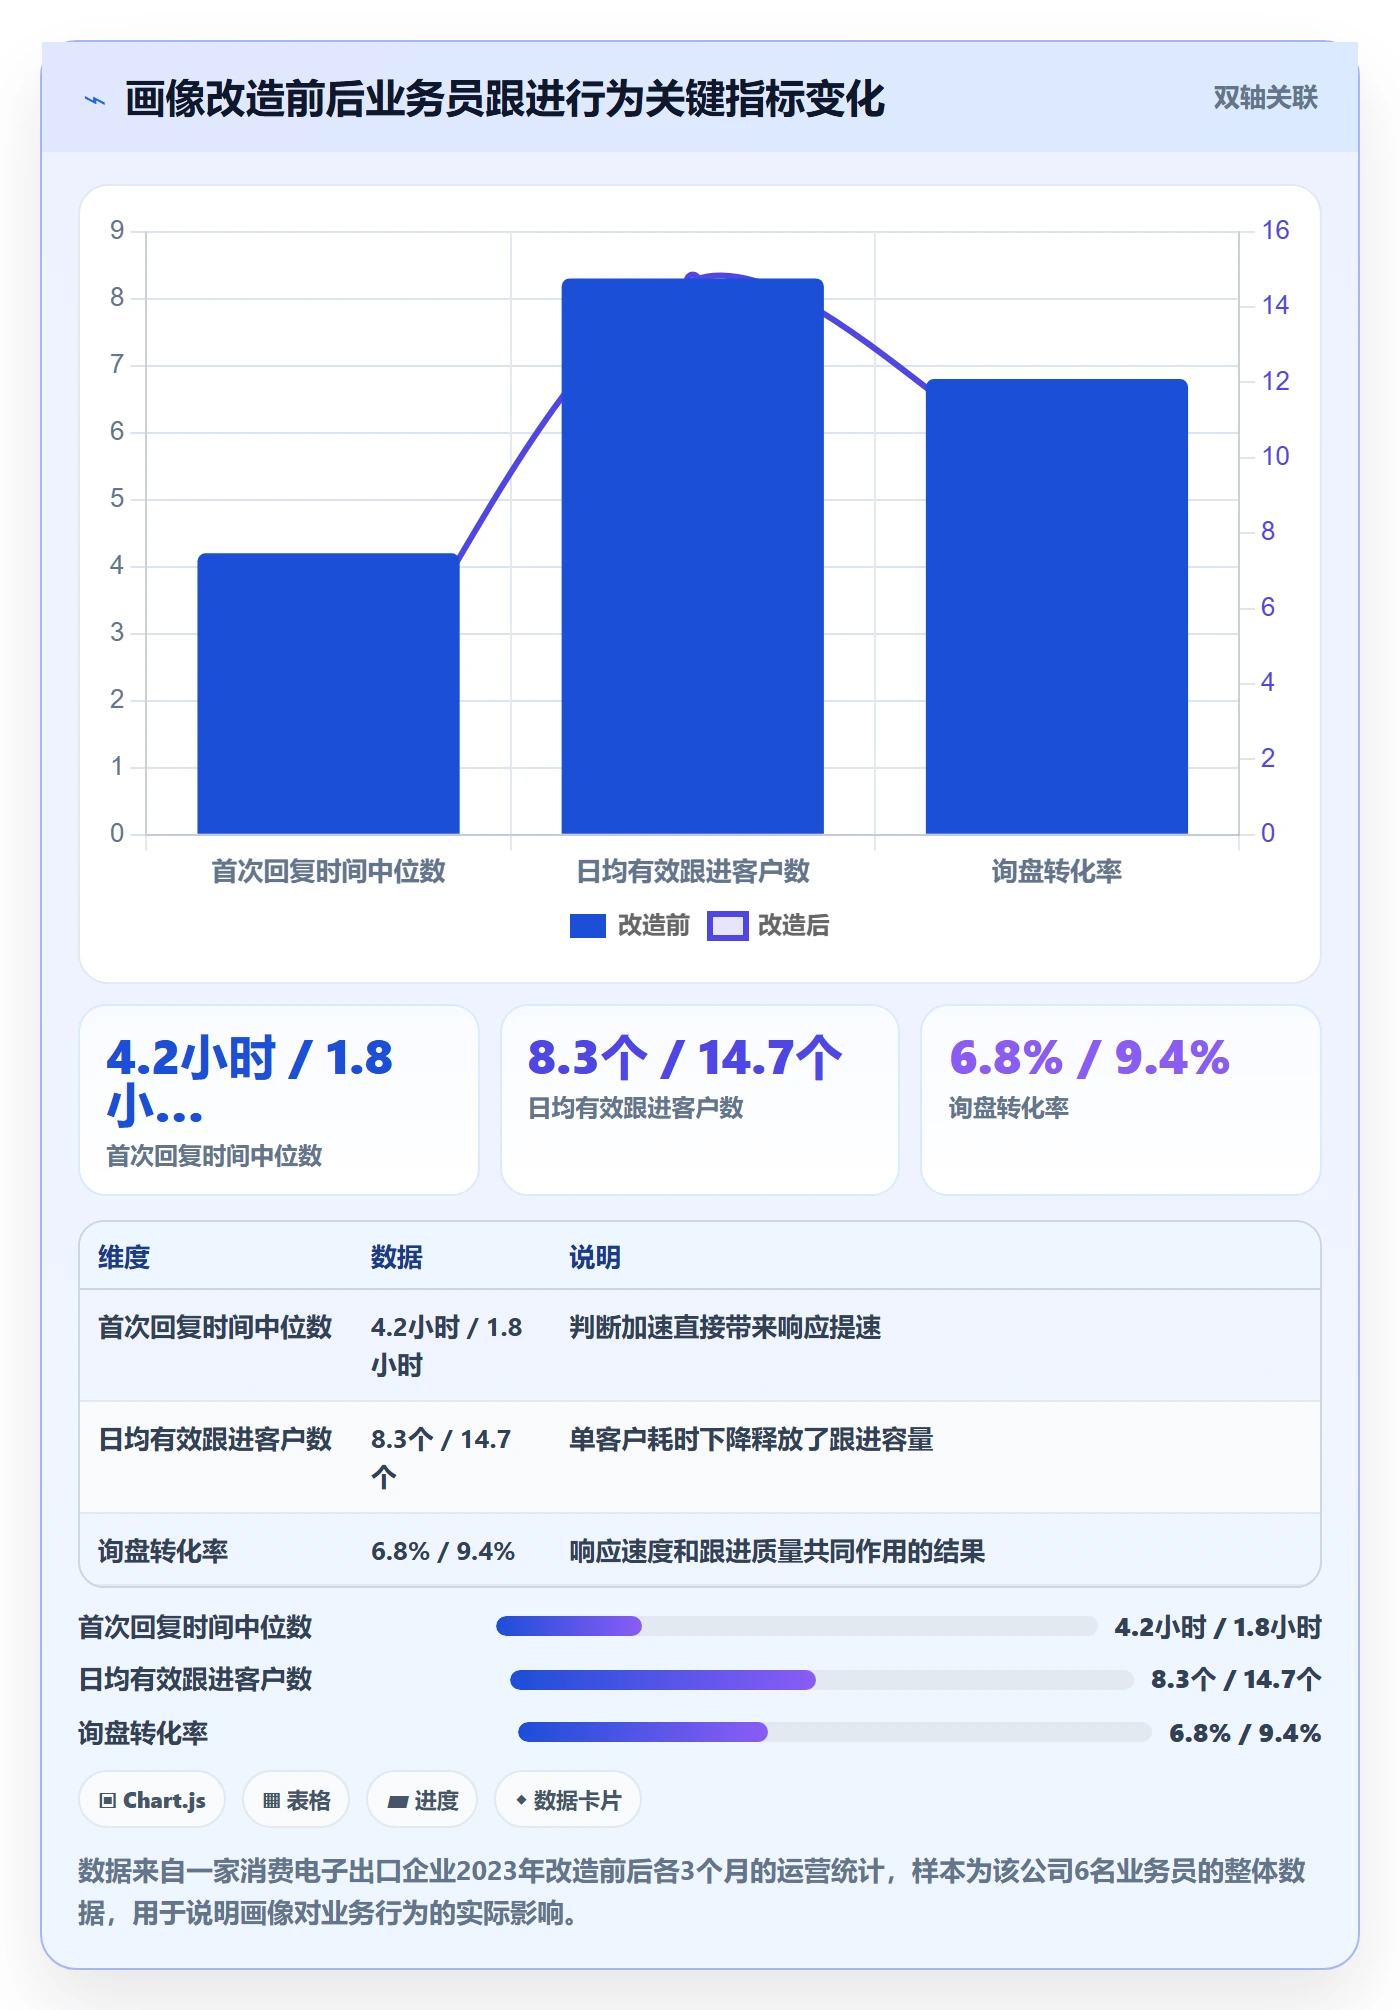This screenshot has height=2010, width=1400.
Task: Click the 日均有效跟进客户数 progress bar
Action: pos(822,1680)
